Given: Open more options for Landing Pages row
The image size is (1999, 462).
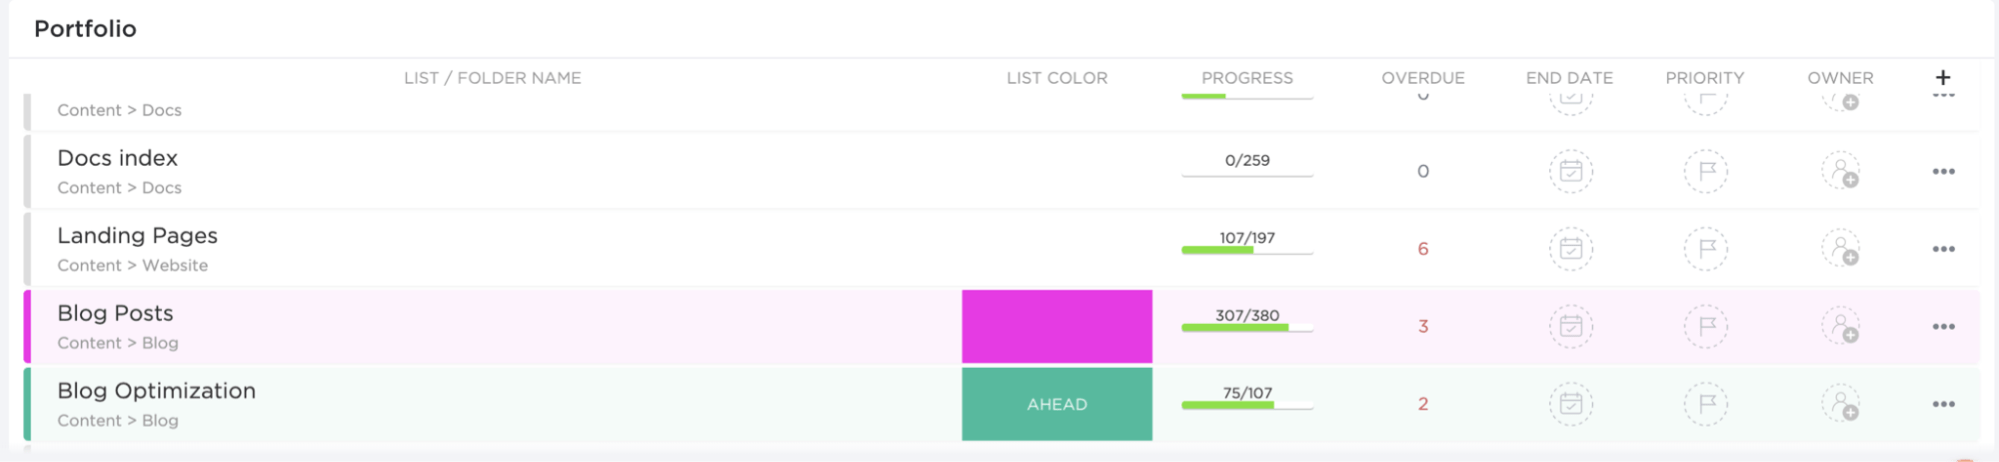Looking at the screenshot, I should [1943, 249].
